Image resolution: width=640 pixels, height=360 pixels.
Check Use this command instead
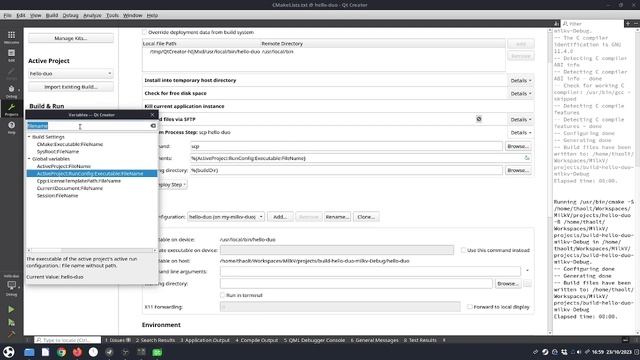[x=463, y=250]
